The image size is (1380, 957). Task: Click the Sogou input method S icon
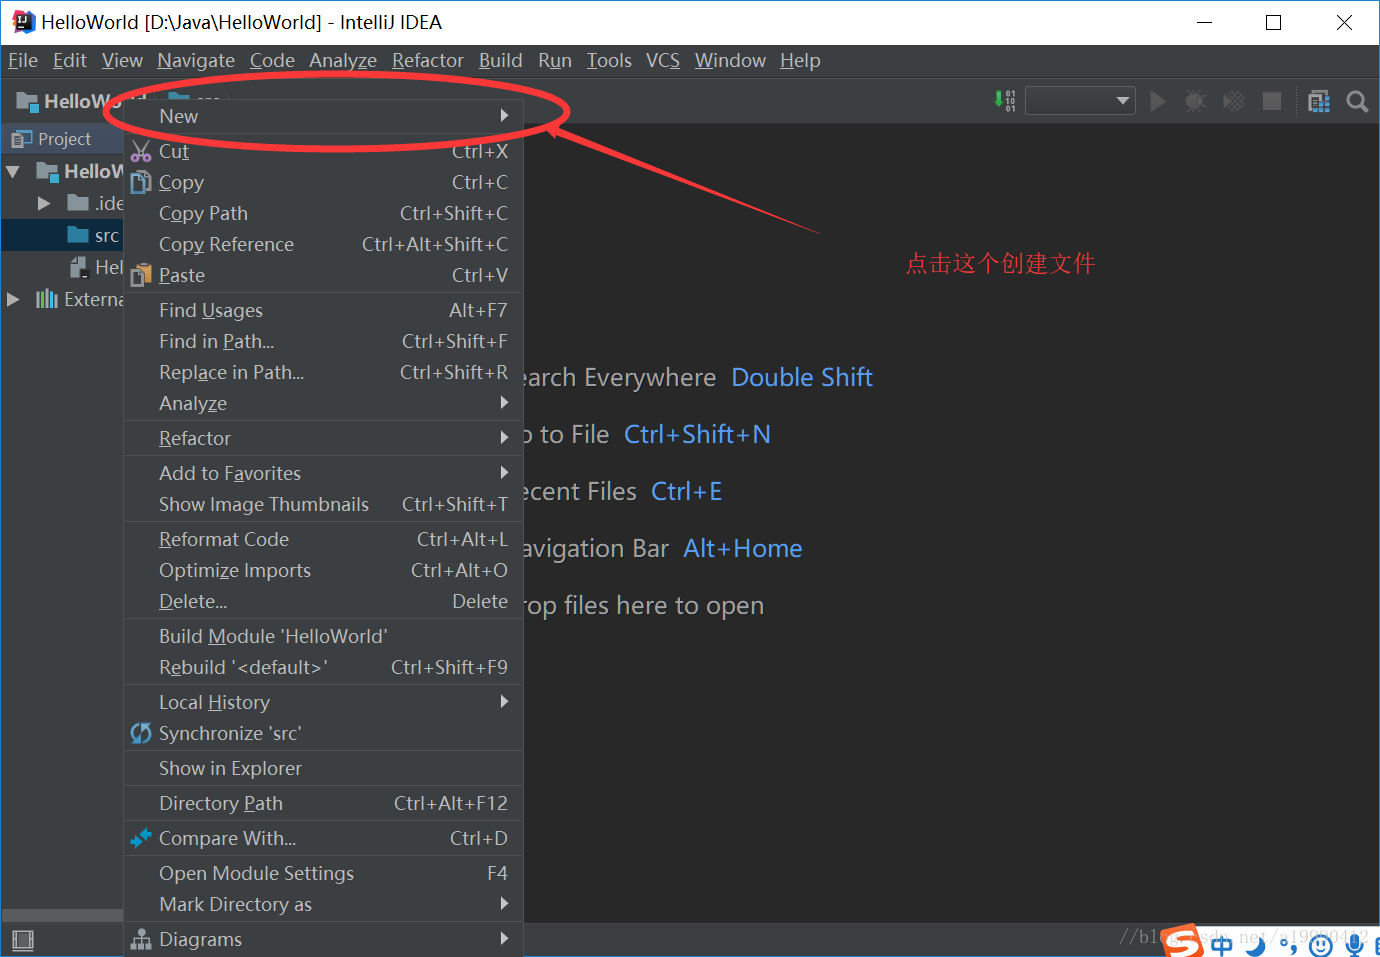tap(1183, 941)
